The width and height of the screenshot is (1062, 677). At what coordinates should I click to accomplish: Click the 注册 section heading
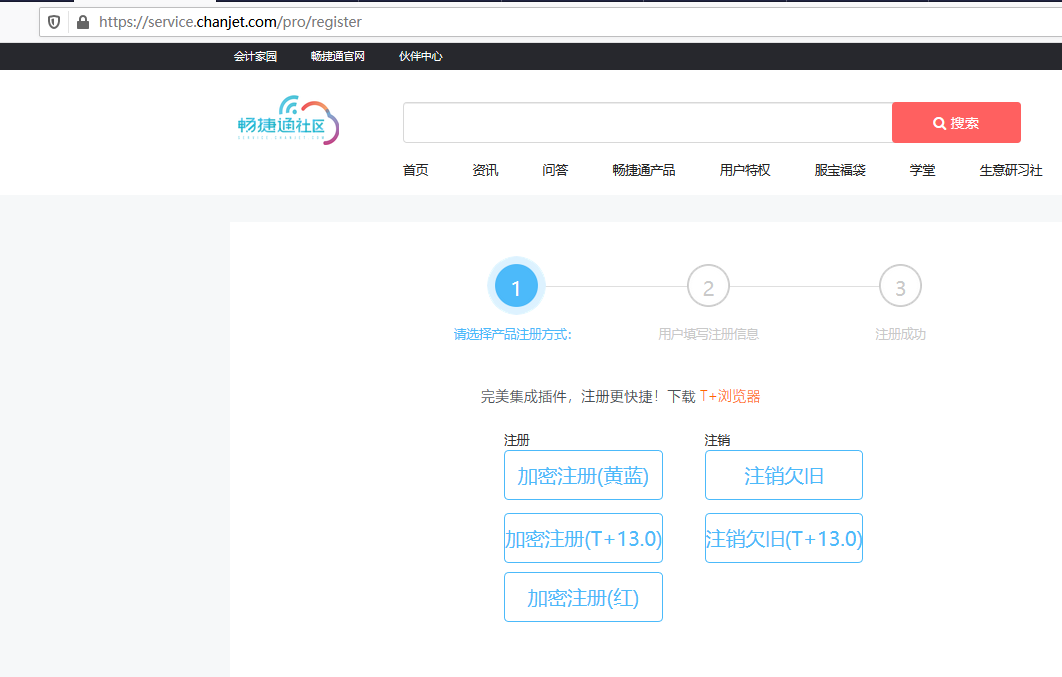coord(517,440)
